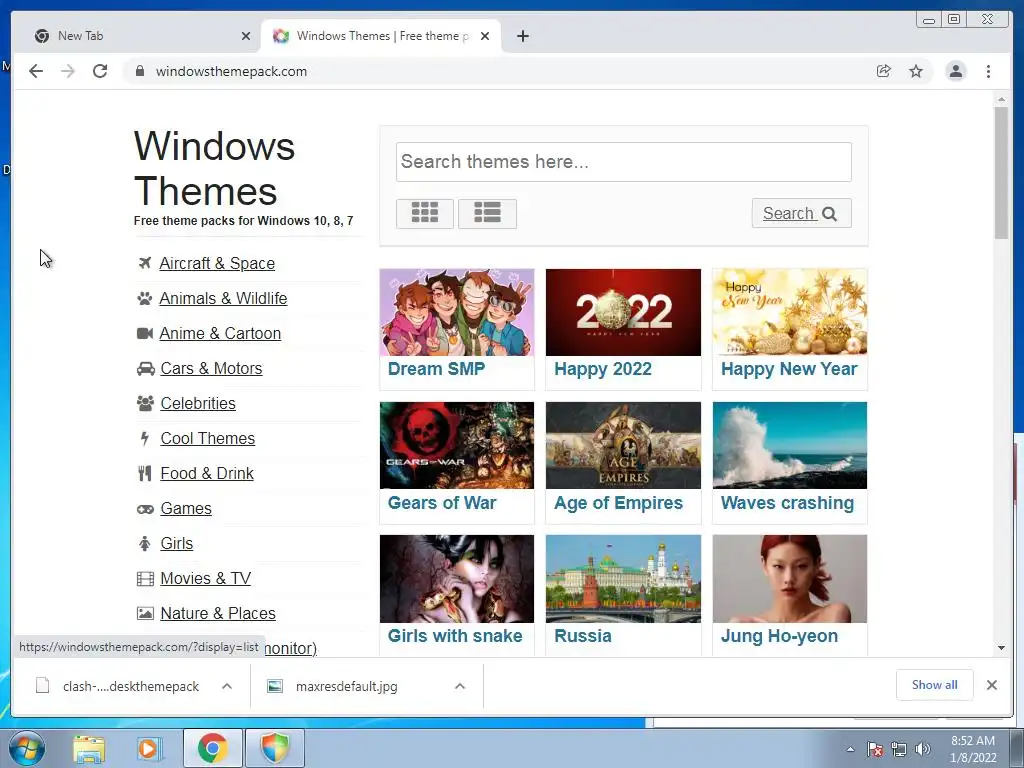1024x768 pixels.
Task: Close the Windows Themes tab
Action: (x=485, y=36)
